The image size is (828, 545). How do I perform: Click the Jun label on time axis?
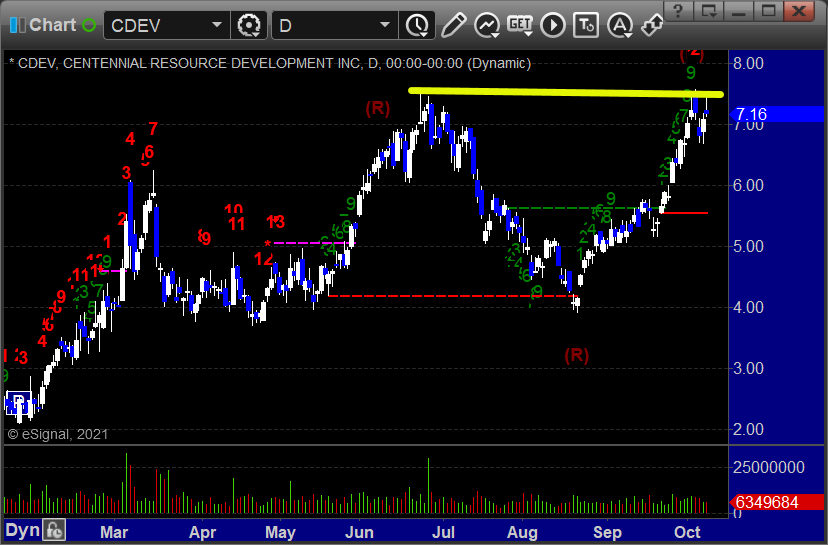[360, 532]
